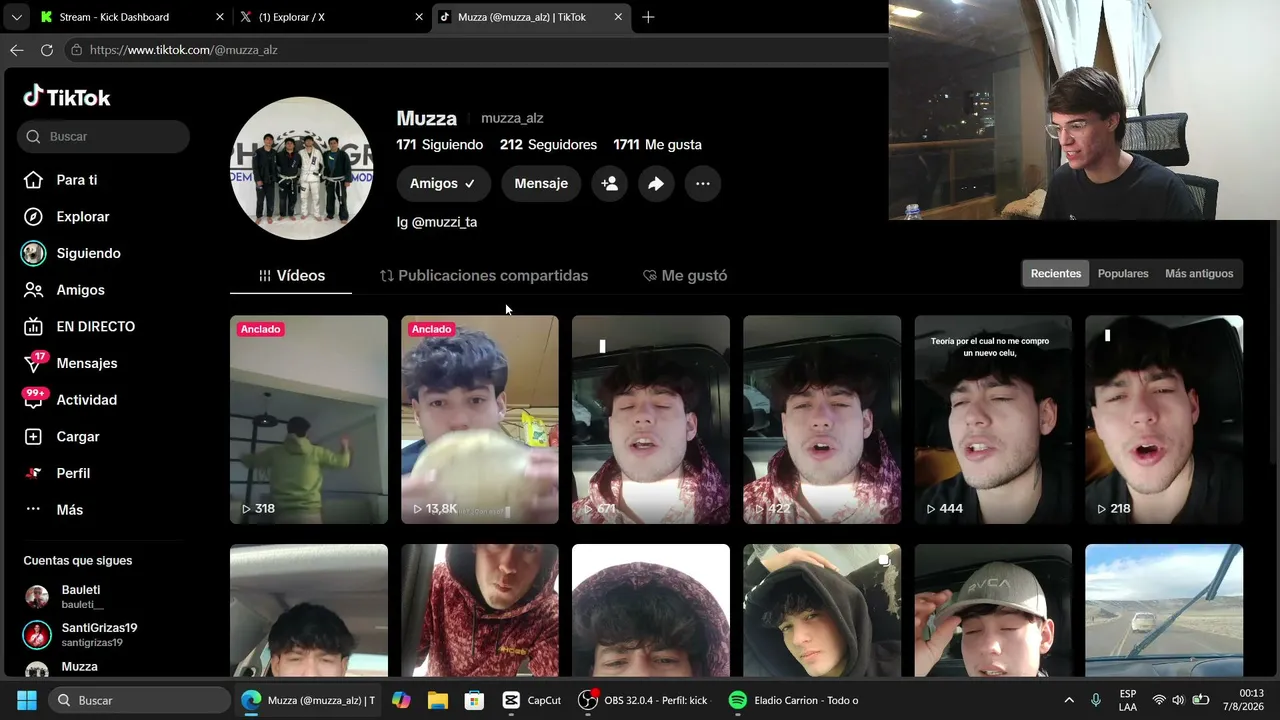1280x720 pixels.
Task: Open the Windows Start menu
Action: click(27, 700)
